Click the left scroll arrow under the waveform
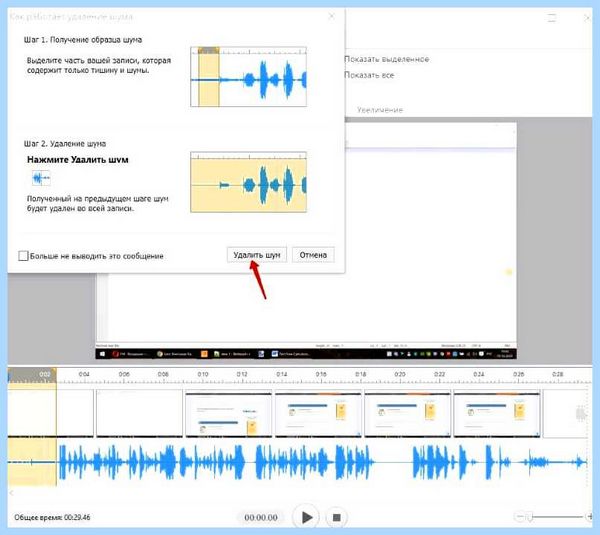The image size is (600, 535). click(11, 493)
